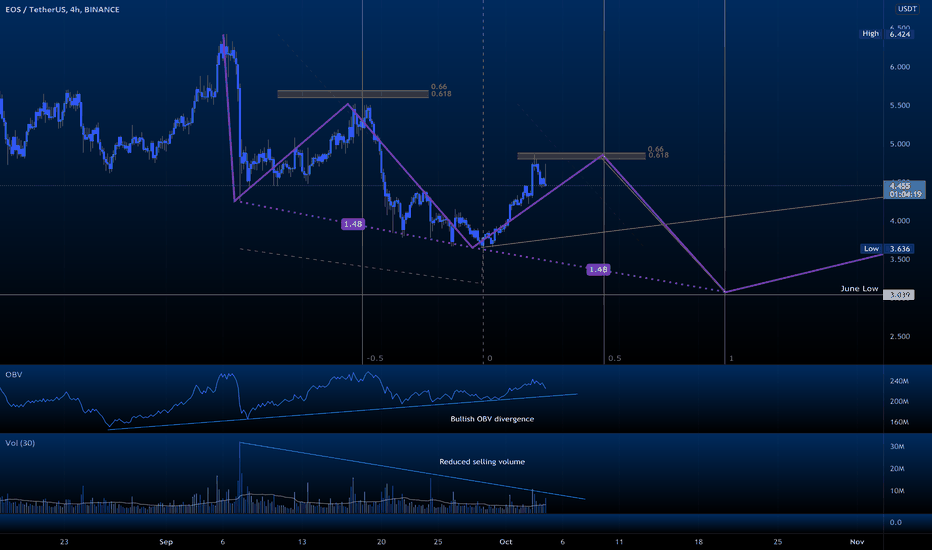Click the Reduced selling volume annotation
The width and height of the screenshot is (932, 550).
coord(482,461)
